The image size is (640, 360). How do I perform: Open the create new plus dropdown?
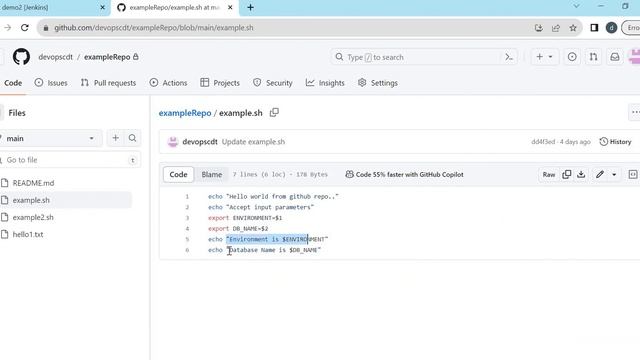pyautogui.click(x=544, y=57)
